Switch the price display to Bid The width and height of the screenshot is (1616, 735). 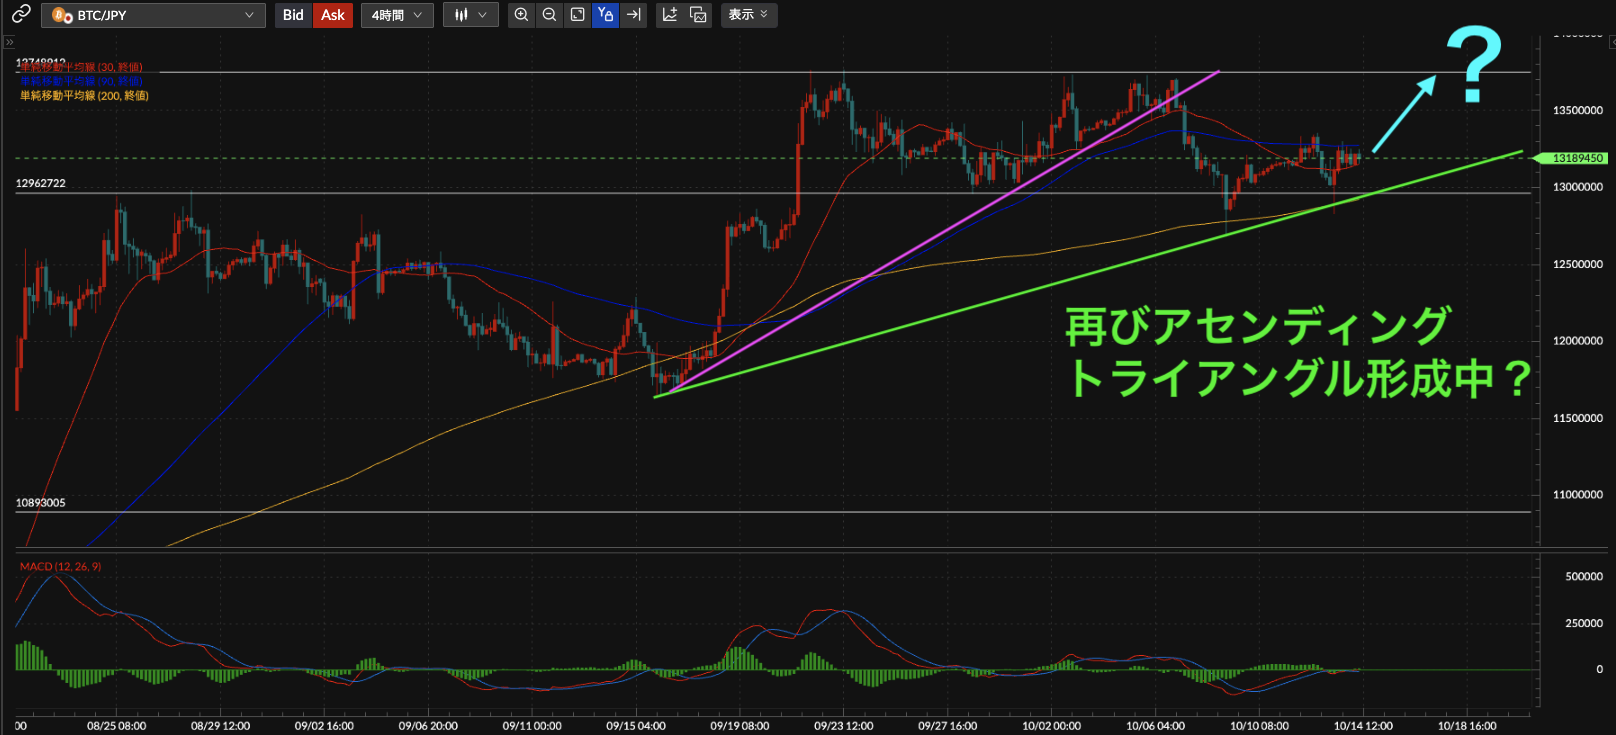click(x=293, y=15)
